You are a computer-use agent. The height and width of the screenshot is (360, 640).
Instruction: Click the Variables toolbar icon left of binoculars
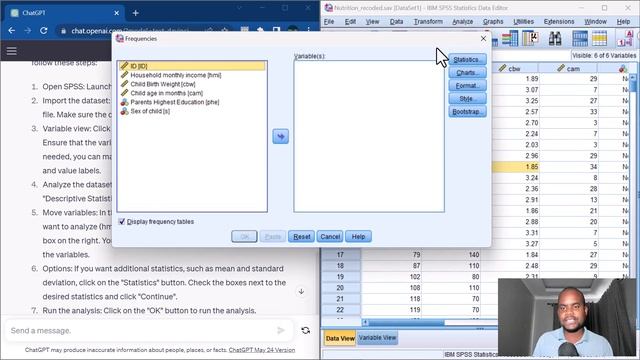click(530, 39)
